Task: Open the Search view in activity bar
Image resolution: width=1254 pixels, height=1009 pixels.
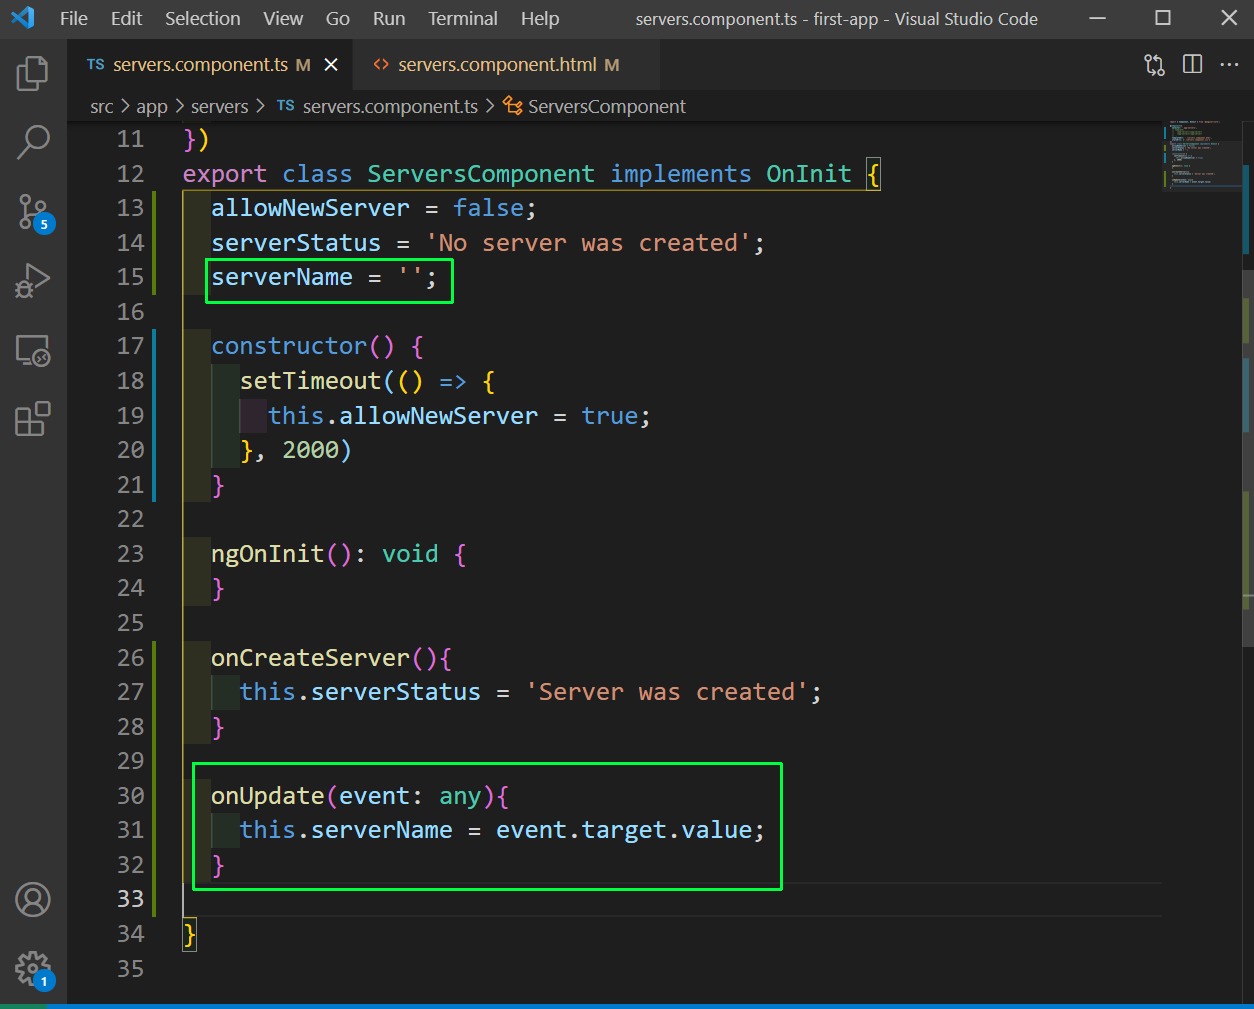Action: pos(33,142)
